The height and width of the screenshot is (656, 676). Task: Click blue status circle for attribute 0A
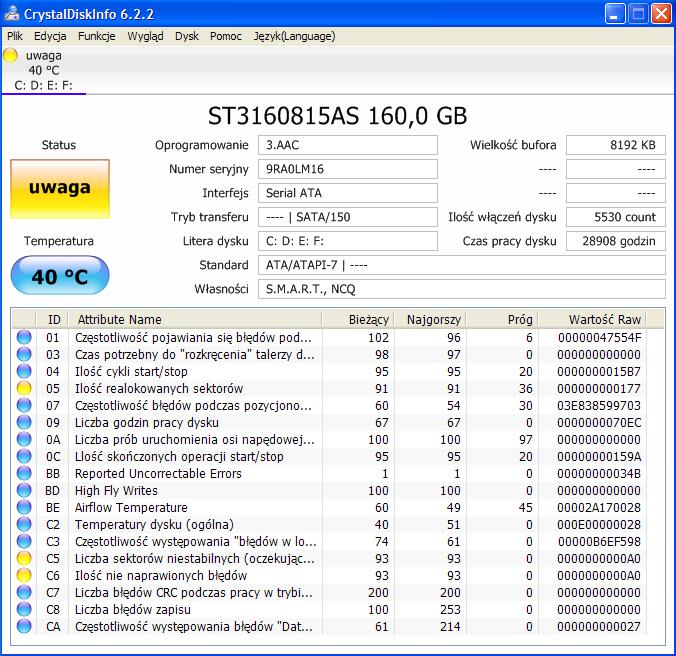click(24, 439)
